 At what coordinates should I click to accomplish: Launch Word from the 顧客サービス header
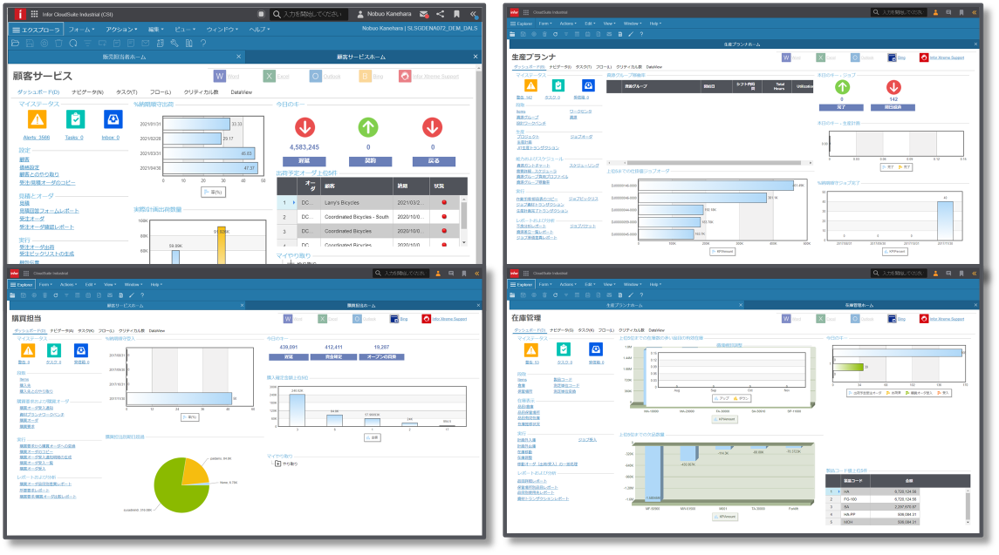[x=220, y=76]
